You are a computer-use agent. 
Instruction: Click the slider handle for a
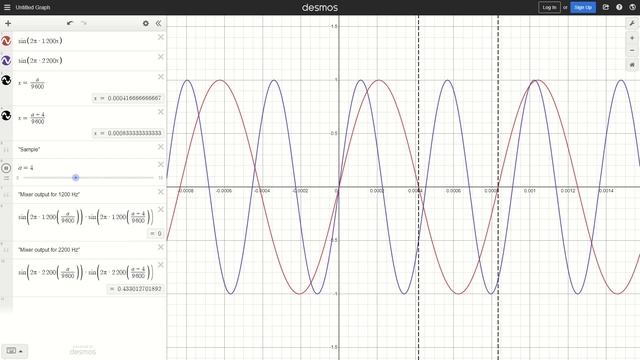76,178
